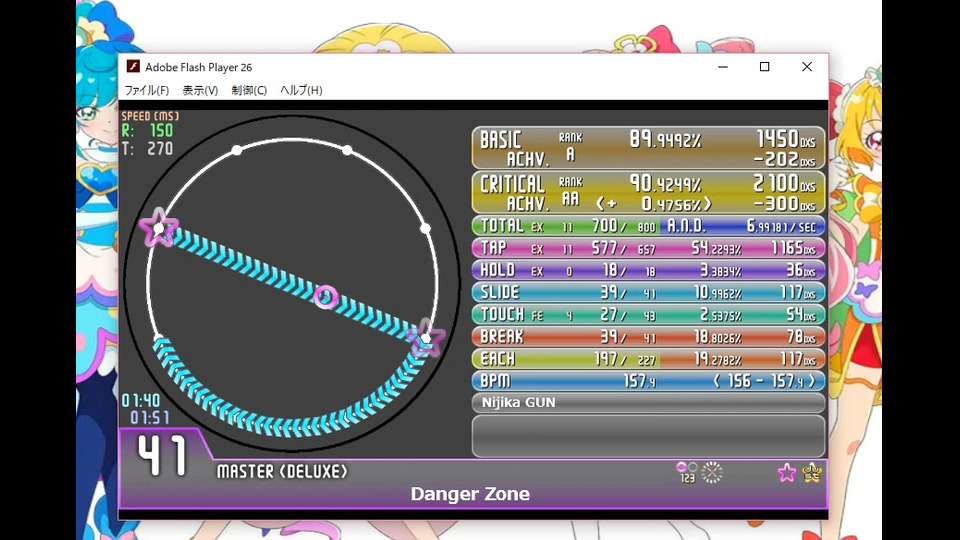Click the dashed circle judge-line icon

click(x=712, y=473)
